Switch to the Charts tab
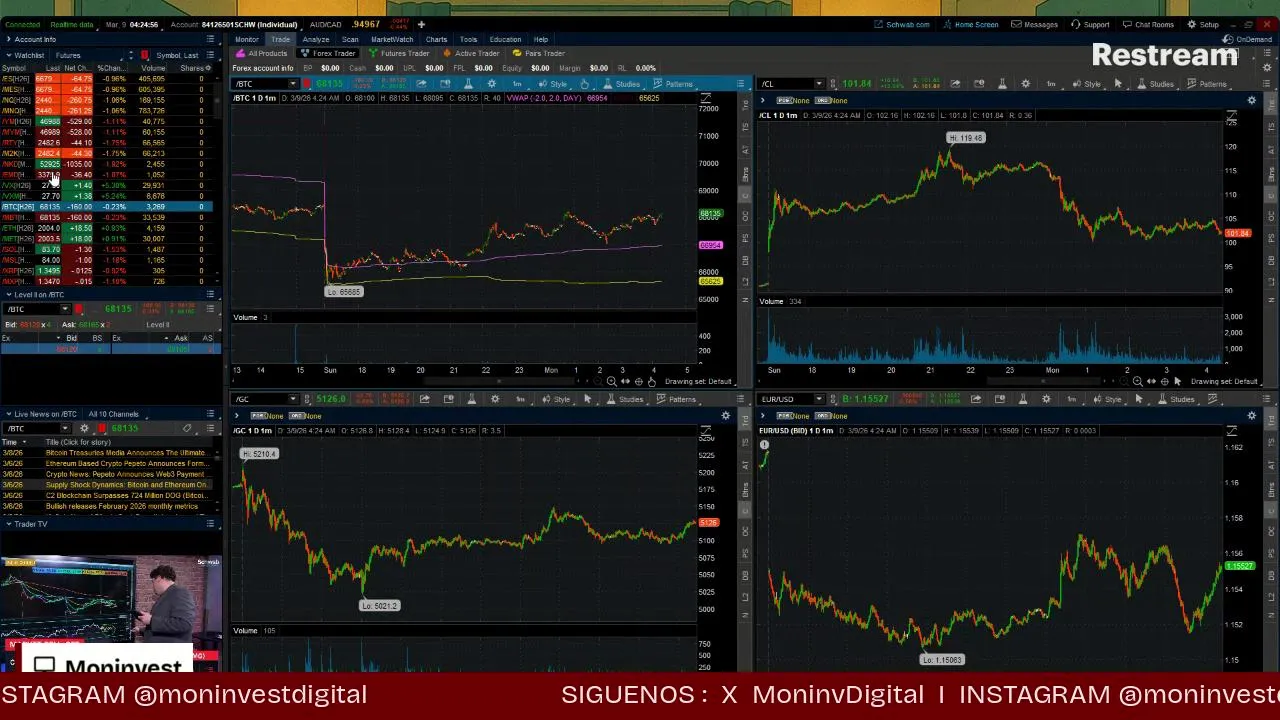 click(x=436, y=39)
